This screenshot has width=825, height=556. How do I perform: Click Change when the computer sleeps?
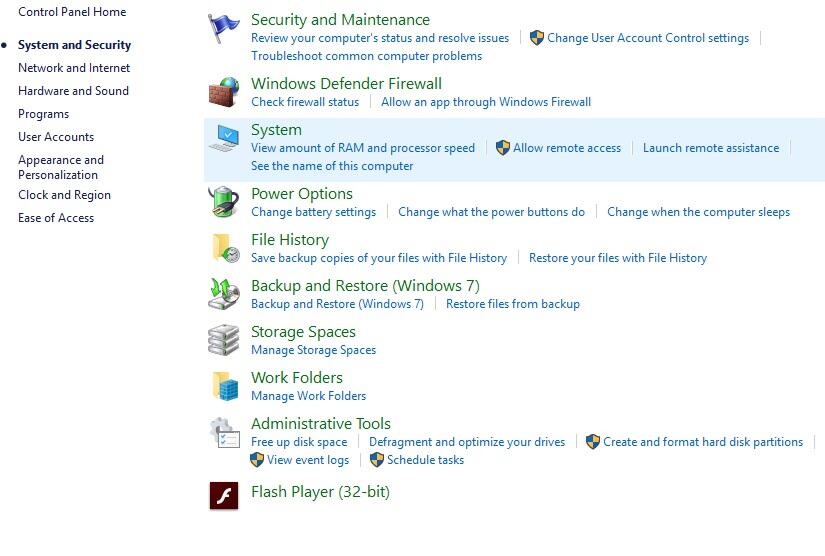click(x=698, y=211)
